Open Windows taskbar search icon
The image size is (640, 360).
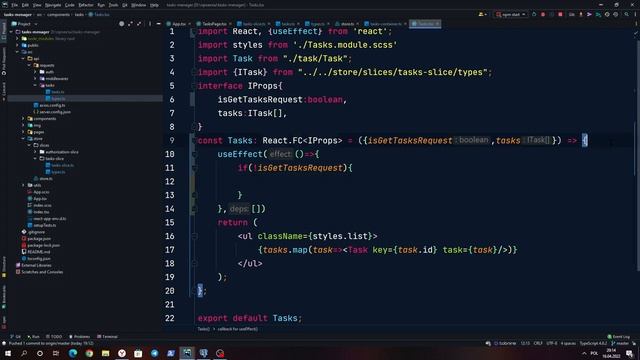(24, 353)
